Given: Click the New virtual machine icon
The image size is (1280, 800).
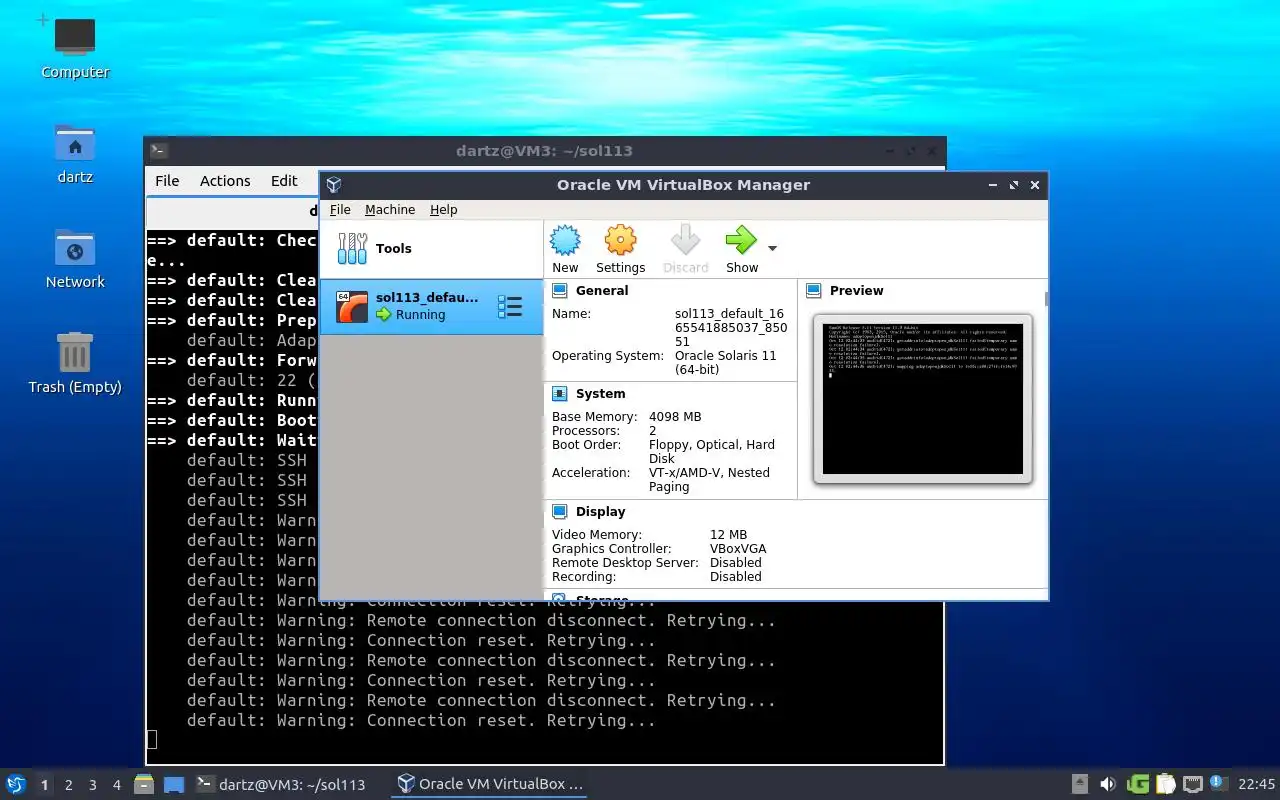Looking at the screenshot, I should pos(565,241).
